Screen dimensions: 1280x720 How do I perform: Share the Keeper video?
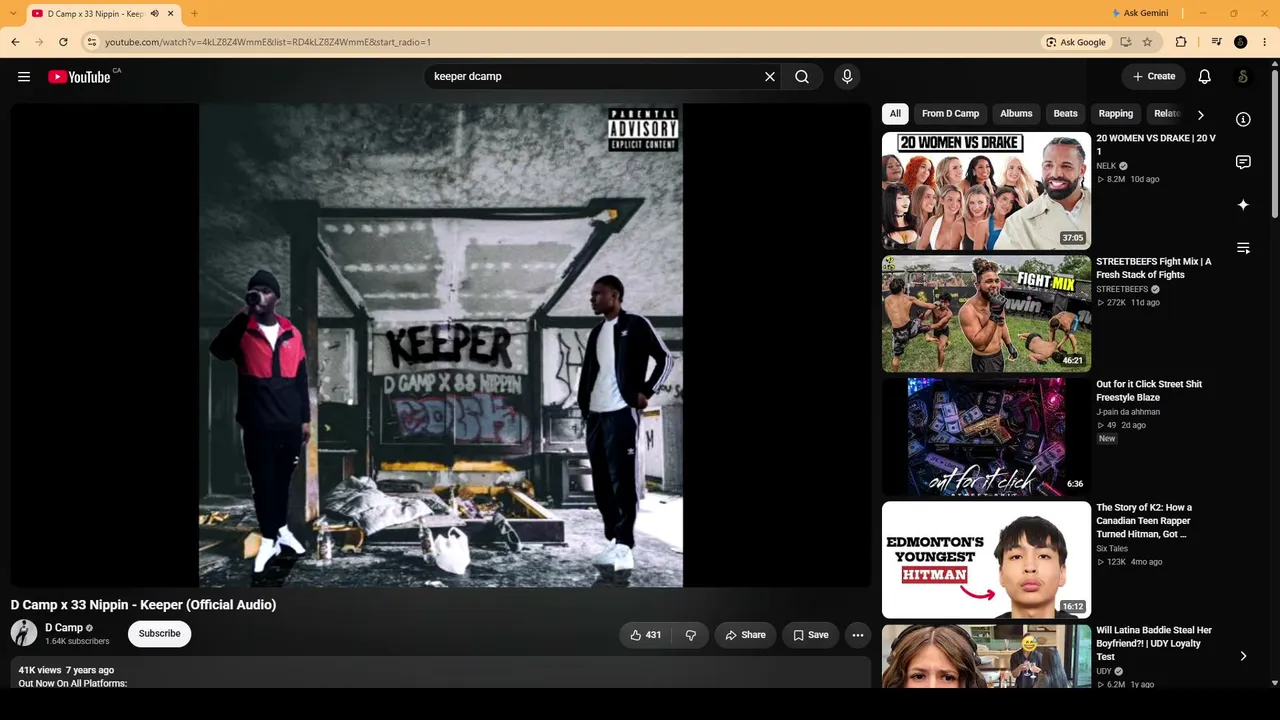[x=745, y=635]
